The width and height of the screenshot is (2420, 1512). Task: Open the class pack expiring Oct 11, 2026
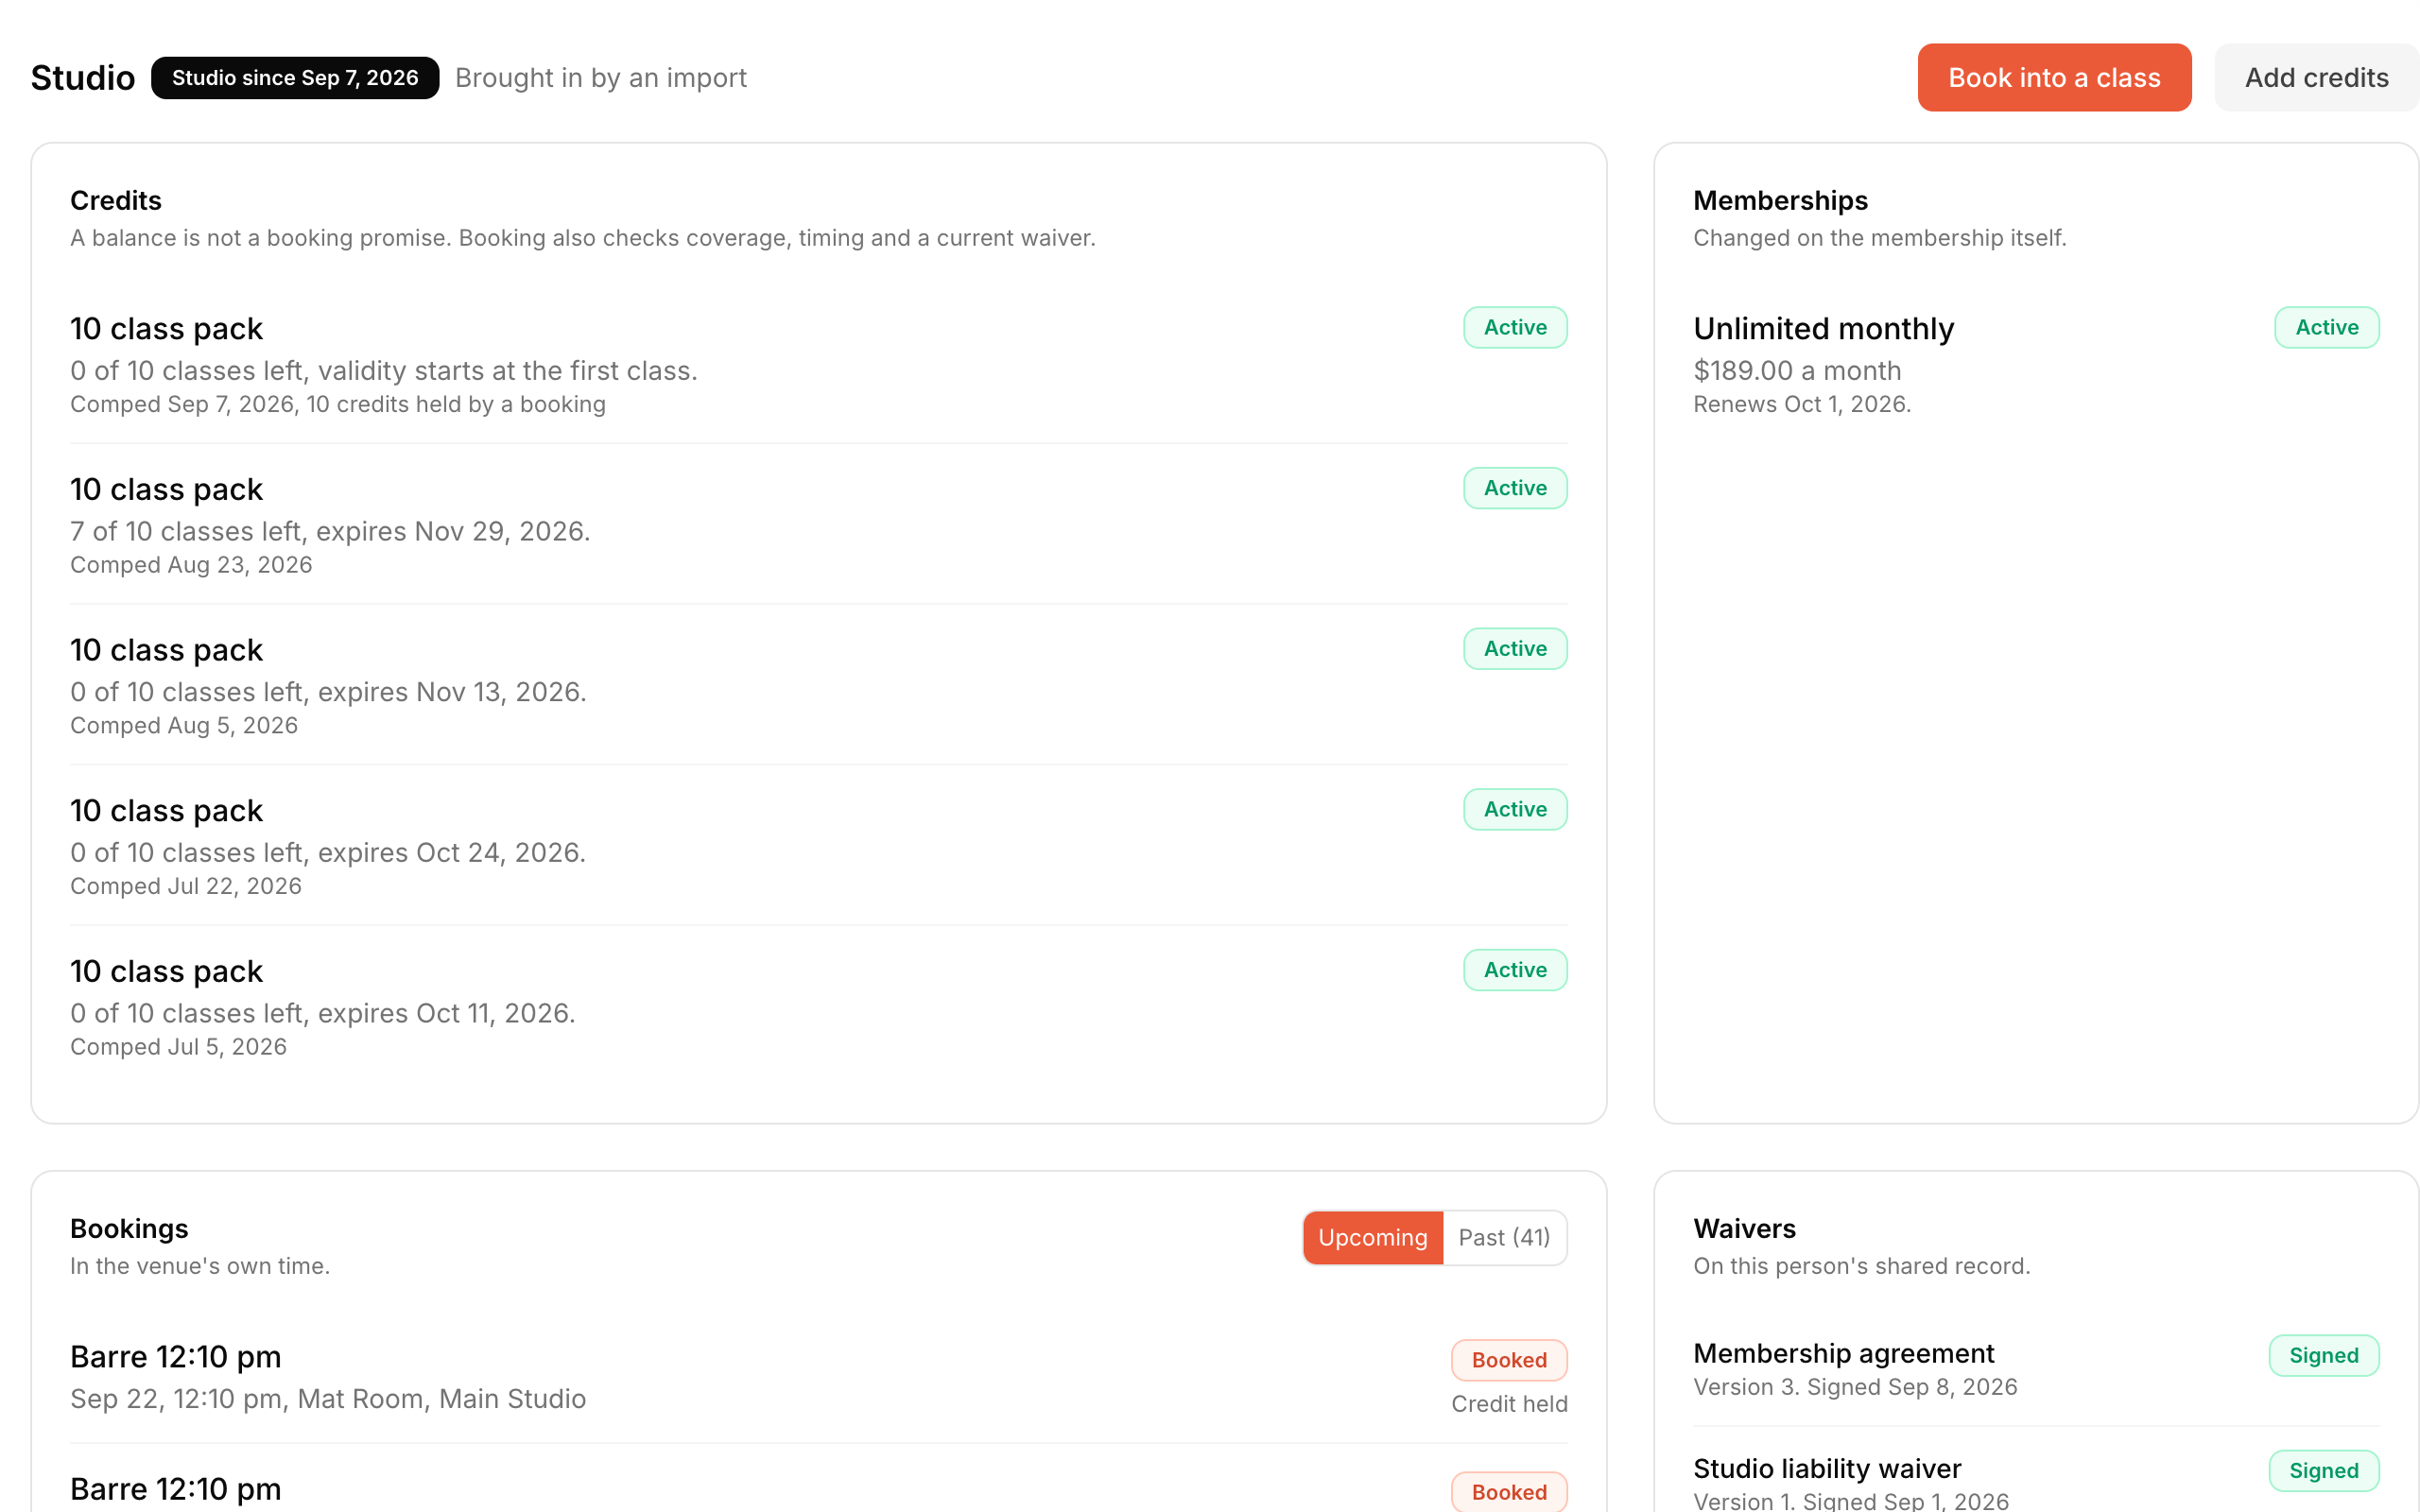point(818,1006)
